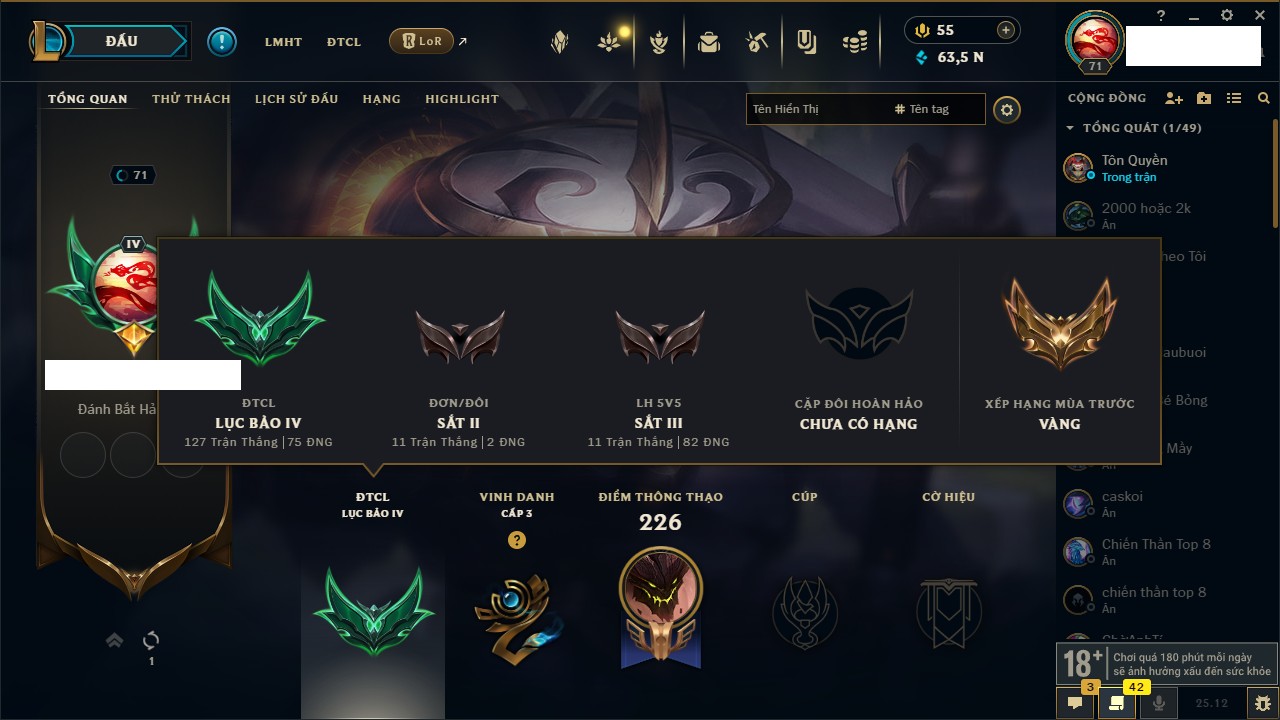Screen dimensions: 1280x720
Task: Collapse the TỔNG QUÁT friends group
Action: coord(1070,128)
